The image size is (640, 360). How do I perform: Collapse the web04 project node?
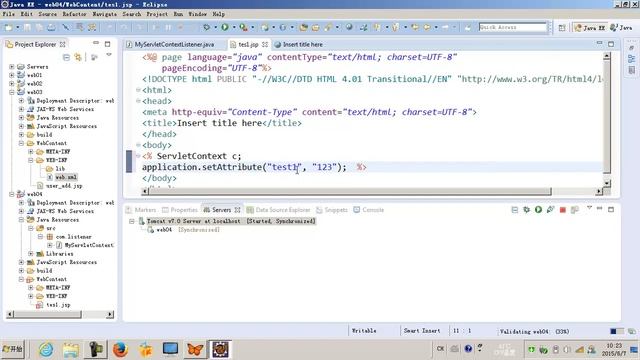pyautogui.click(x=12, y=194)
